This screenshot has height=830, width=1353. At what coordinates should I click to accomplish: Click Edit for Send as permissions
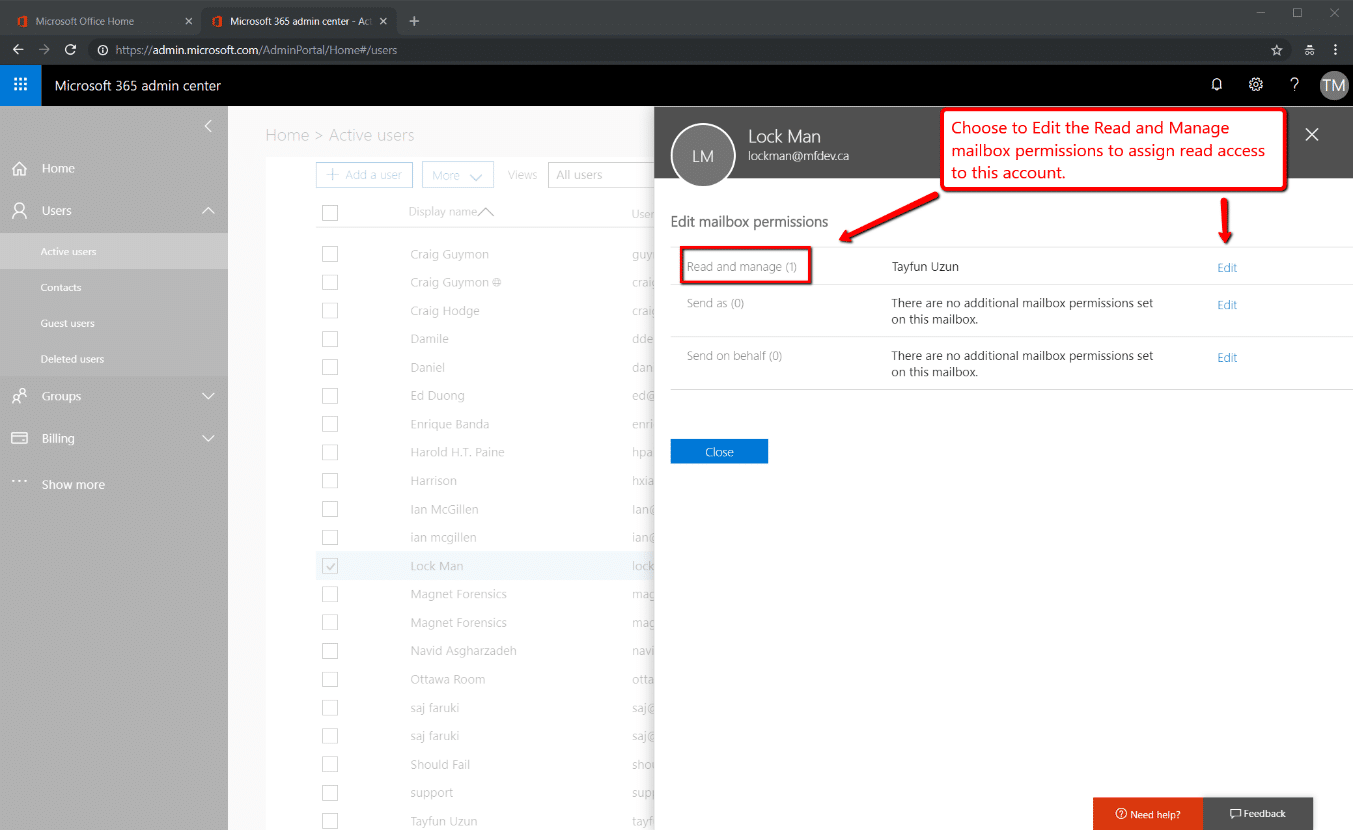pos(1227,305)
